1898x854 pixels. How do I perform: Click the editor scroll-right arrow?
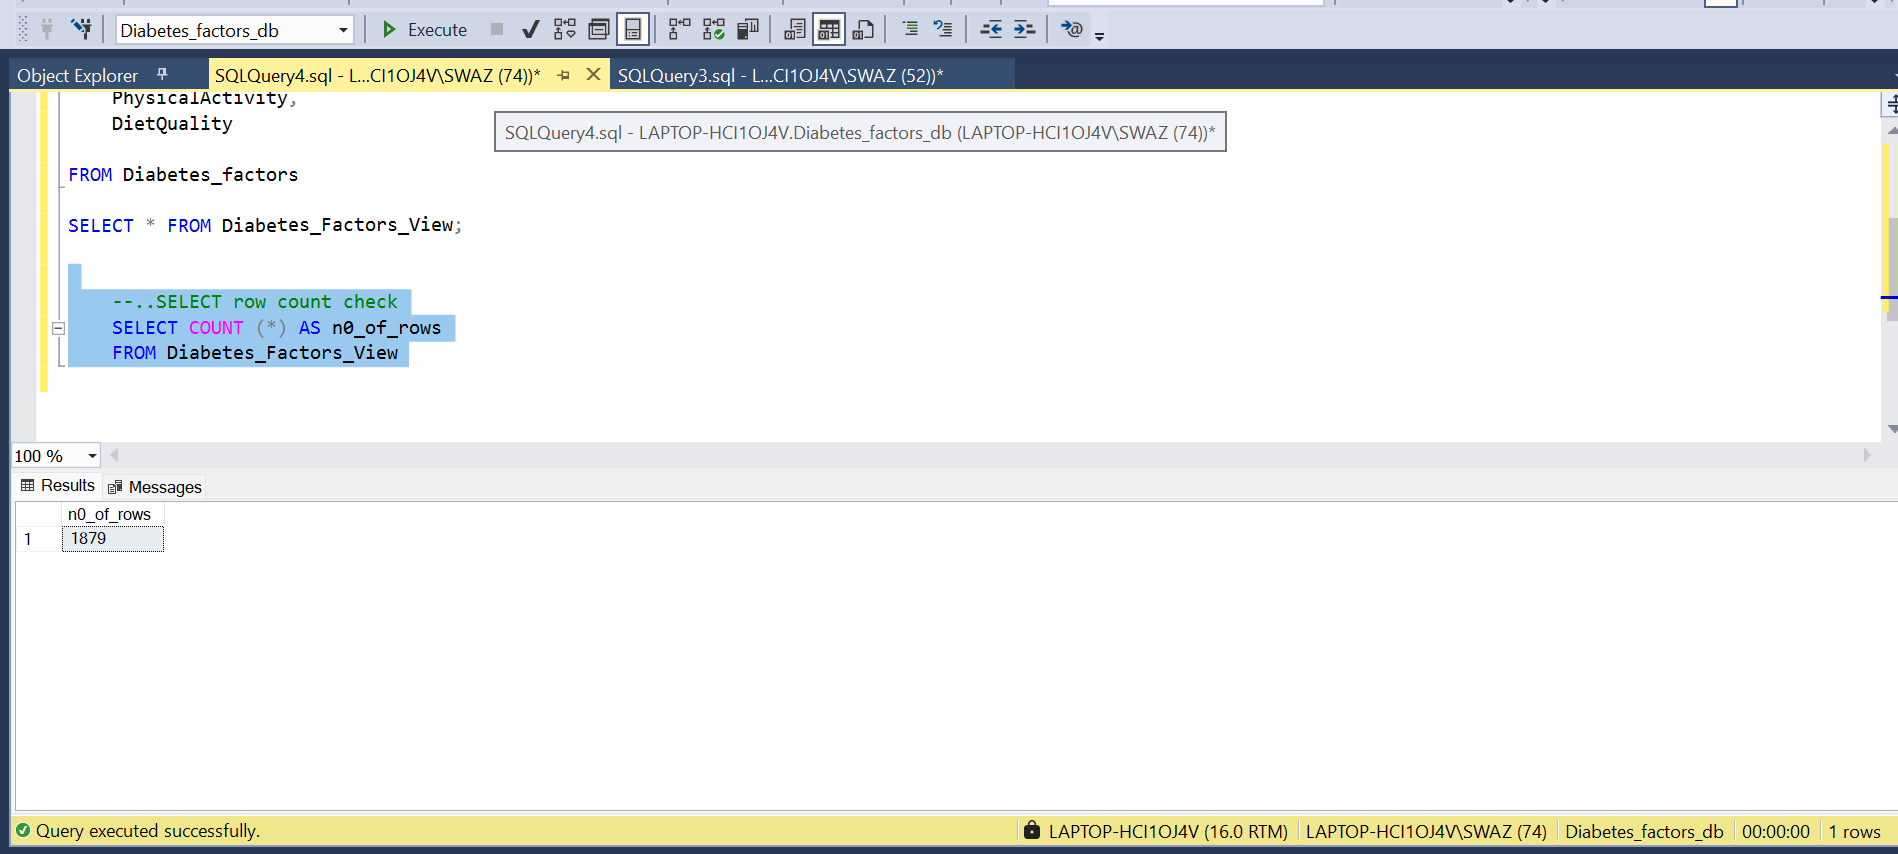pyautogui.click(x=1867, y=455)
